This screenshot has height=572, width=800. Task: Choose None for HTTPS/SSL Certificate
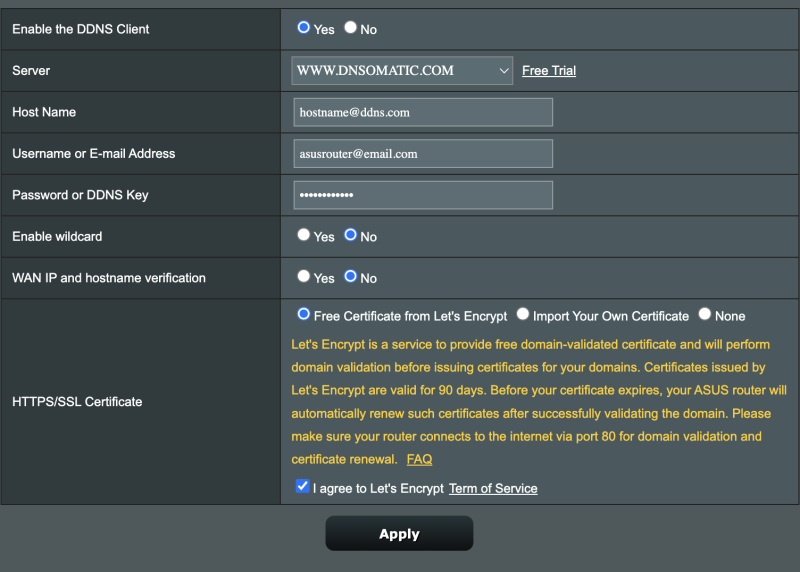pyautogui.click(x=705, y=314)
